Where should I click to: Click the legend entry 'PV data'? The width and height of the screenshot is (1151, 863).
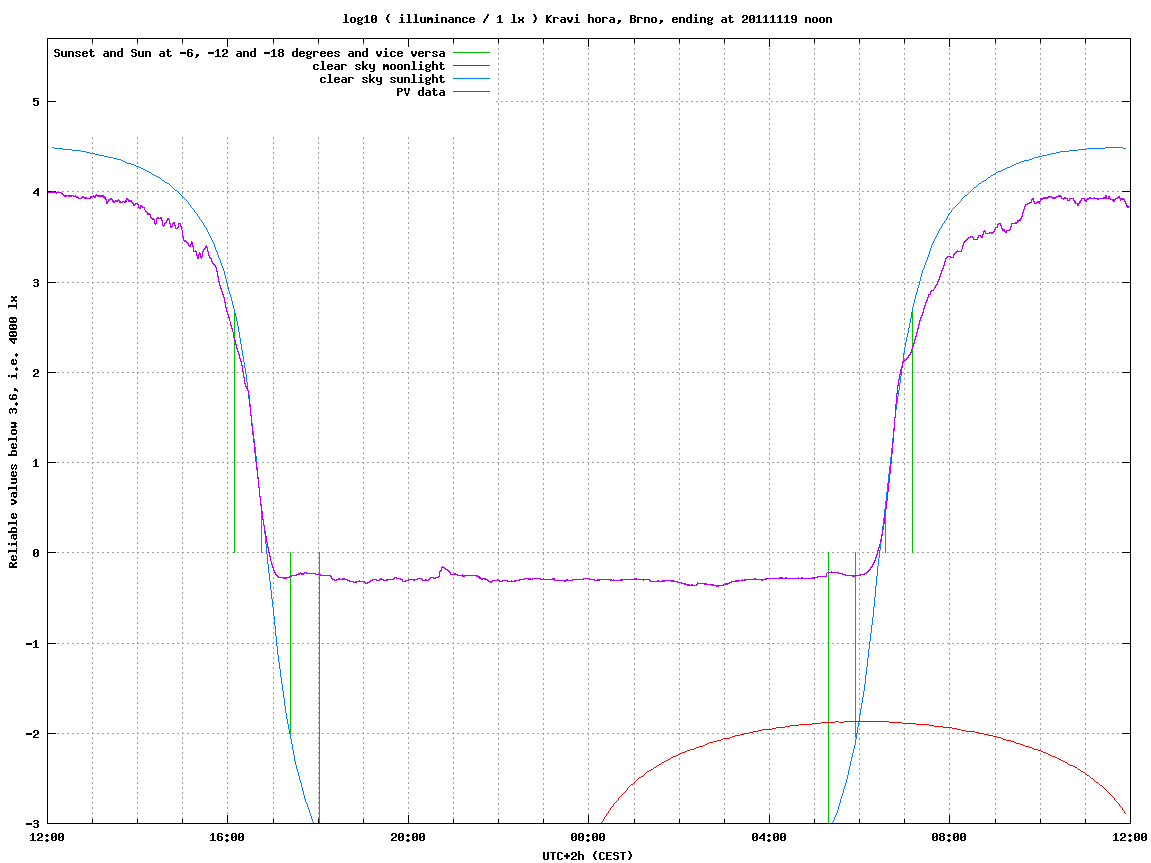pyautogui.click(x=421, y=92)
